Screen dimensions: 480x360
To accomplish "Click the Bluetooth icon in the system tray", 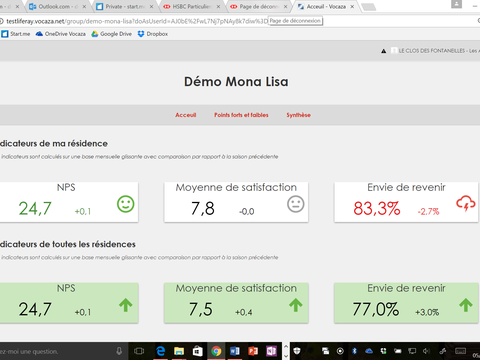I will click(x=355, y=351).
